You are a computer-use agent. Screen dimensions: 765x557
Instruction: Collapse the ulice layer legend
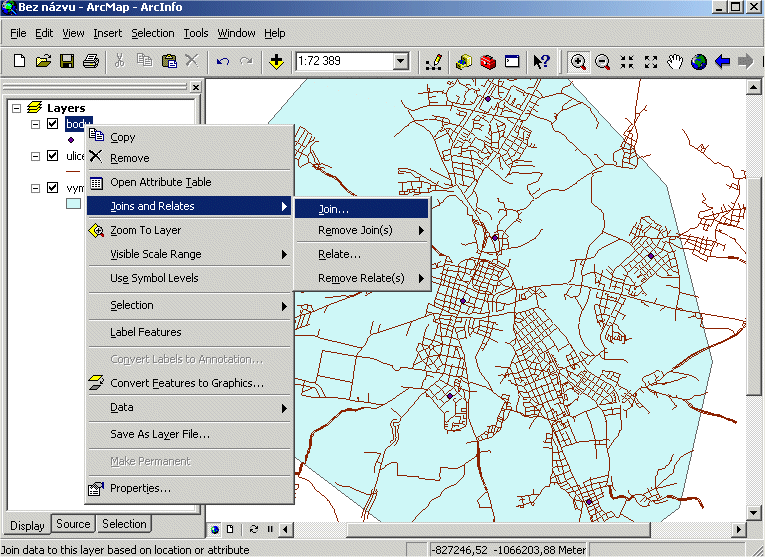click(x=35, y=156)
